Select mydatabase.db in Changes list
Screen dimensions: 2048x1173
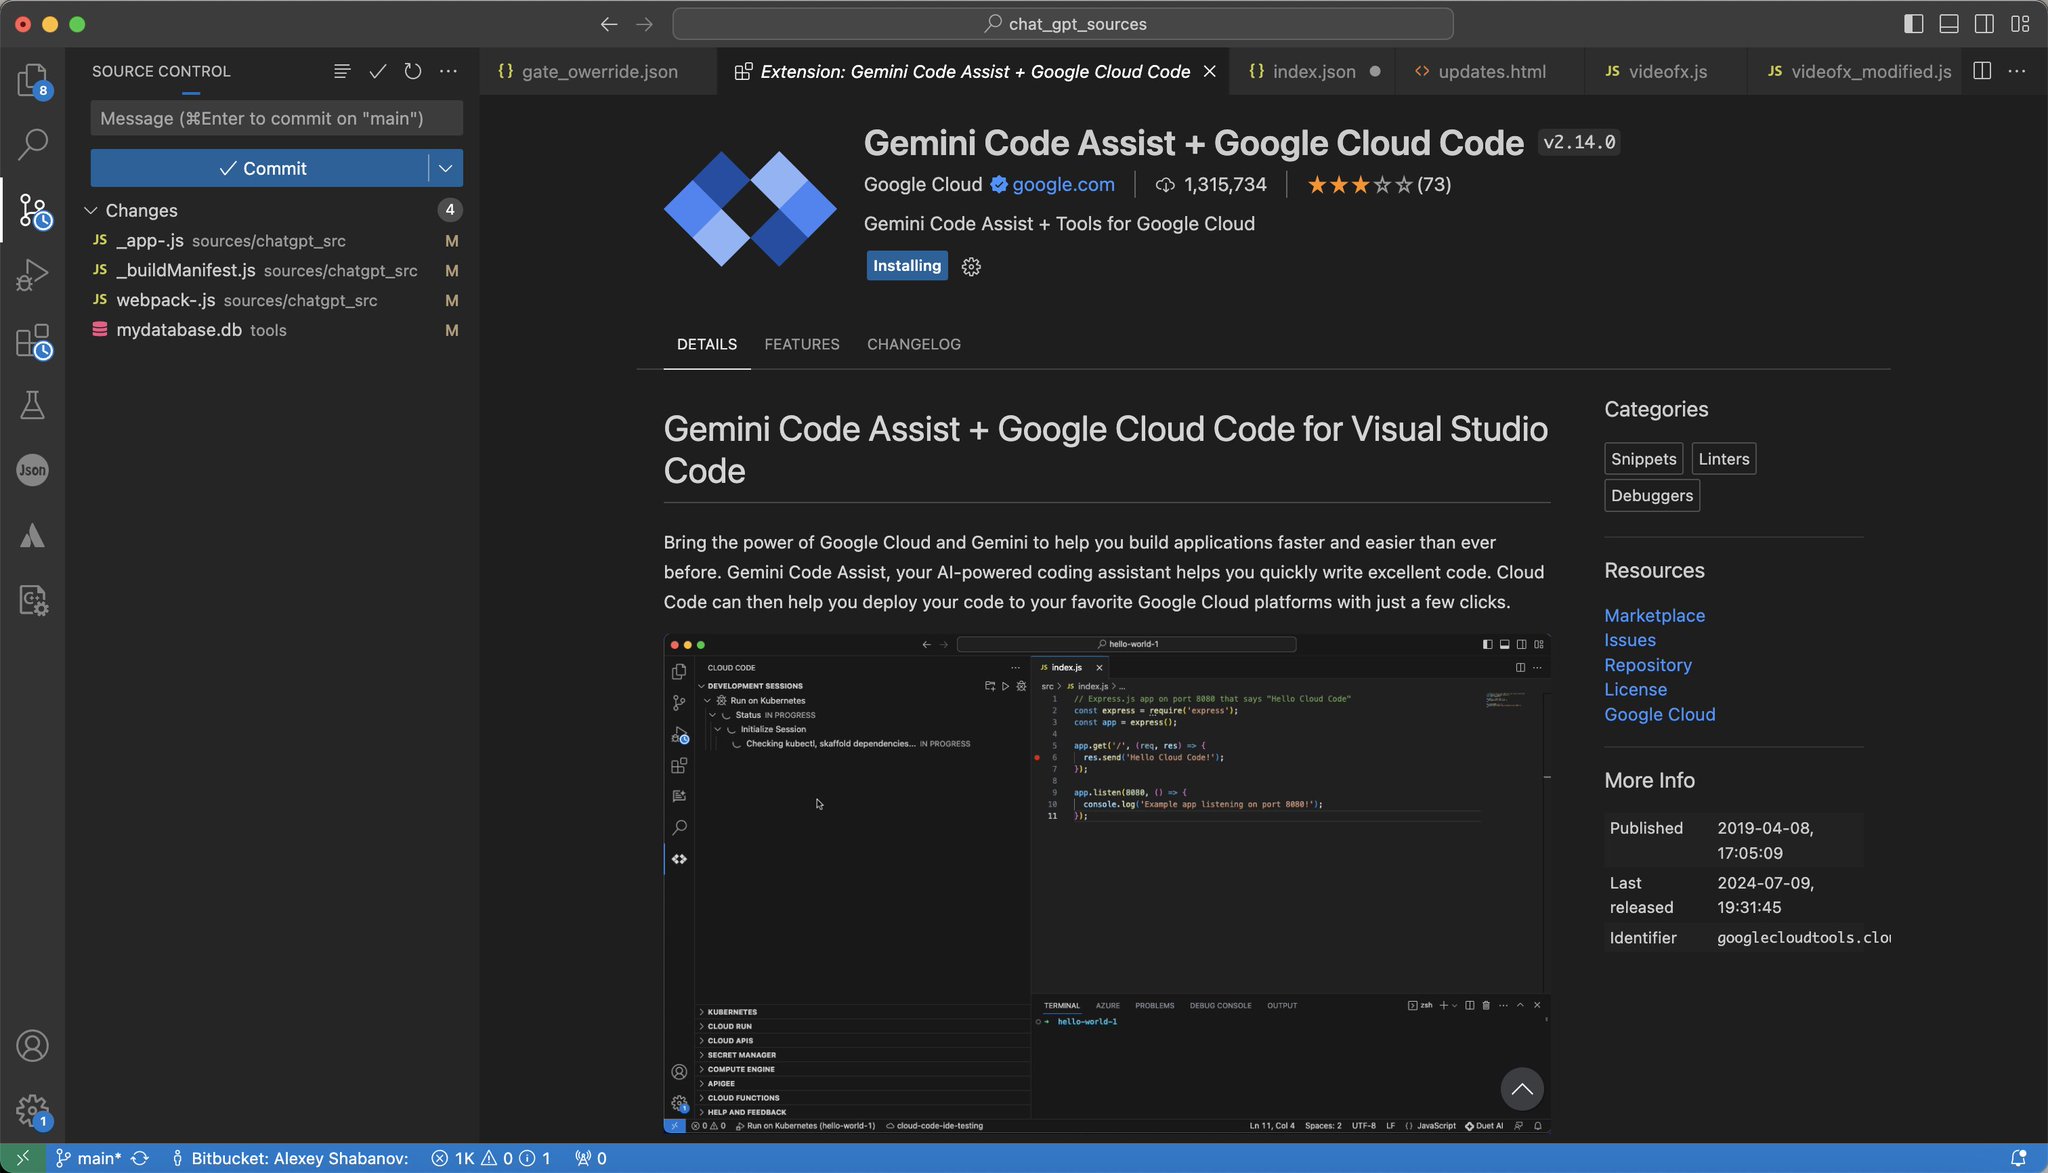pyautogui.click(x=272, y=330)
